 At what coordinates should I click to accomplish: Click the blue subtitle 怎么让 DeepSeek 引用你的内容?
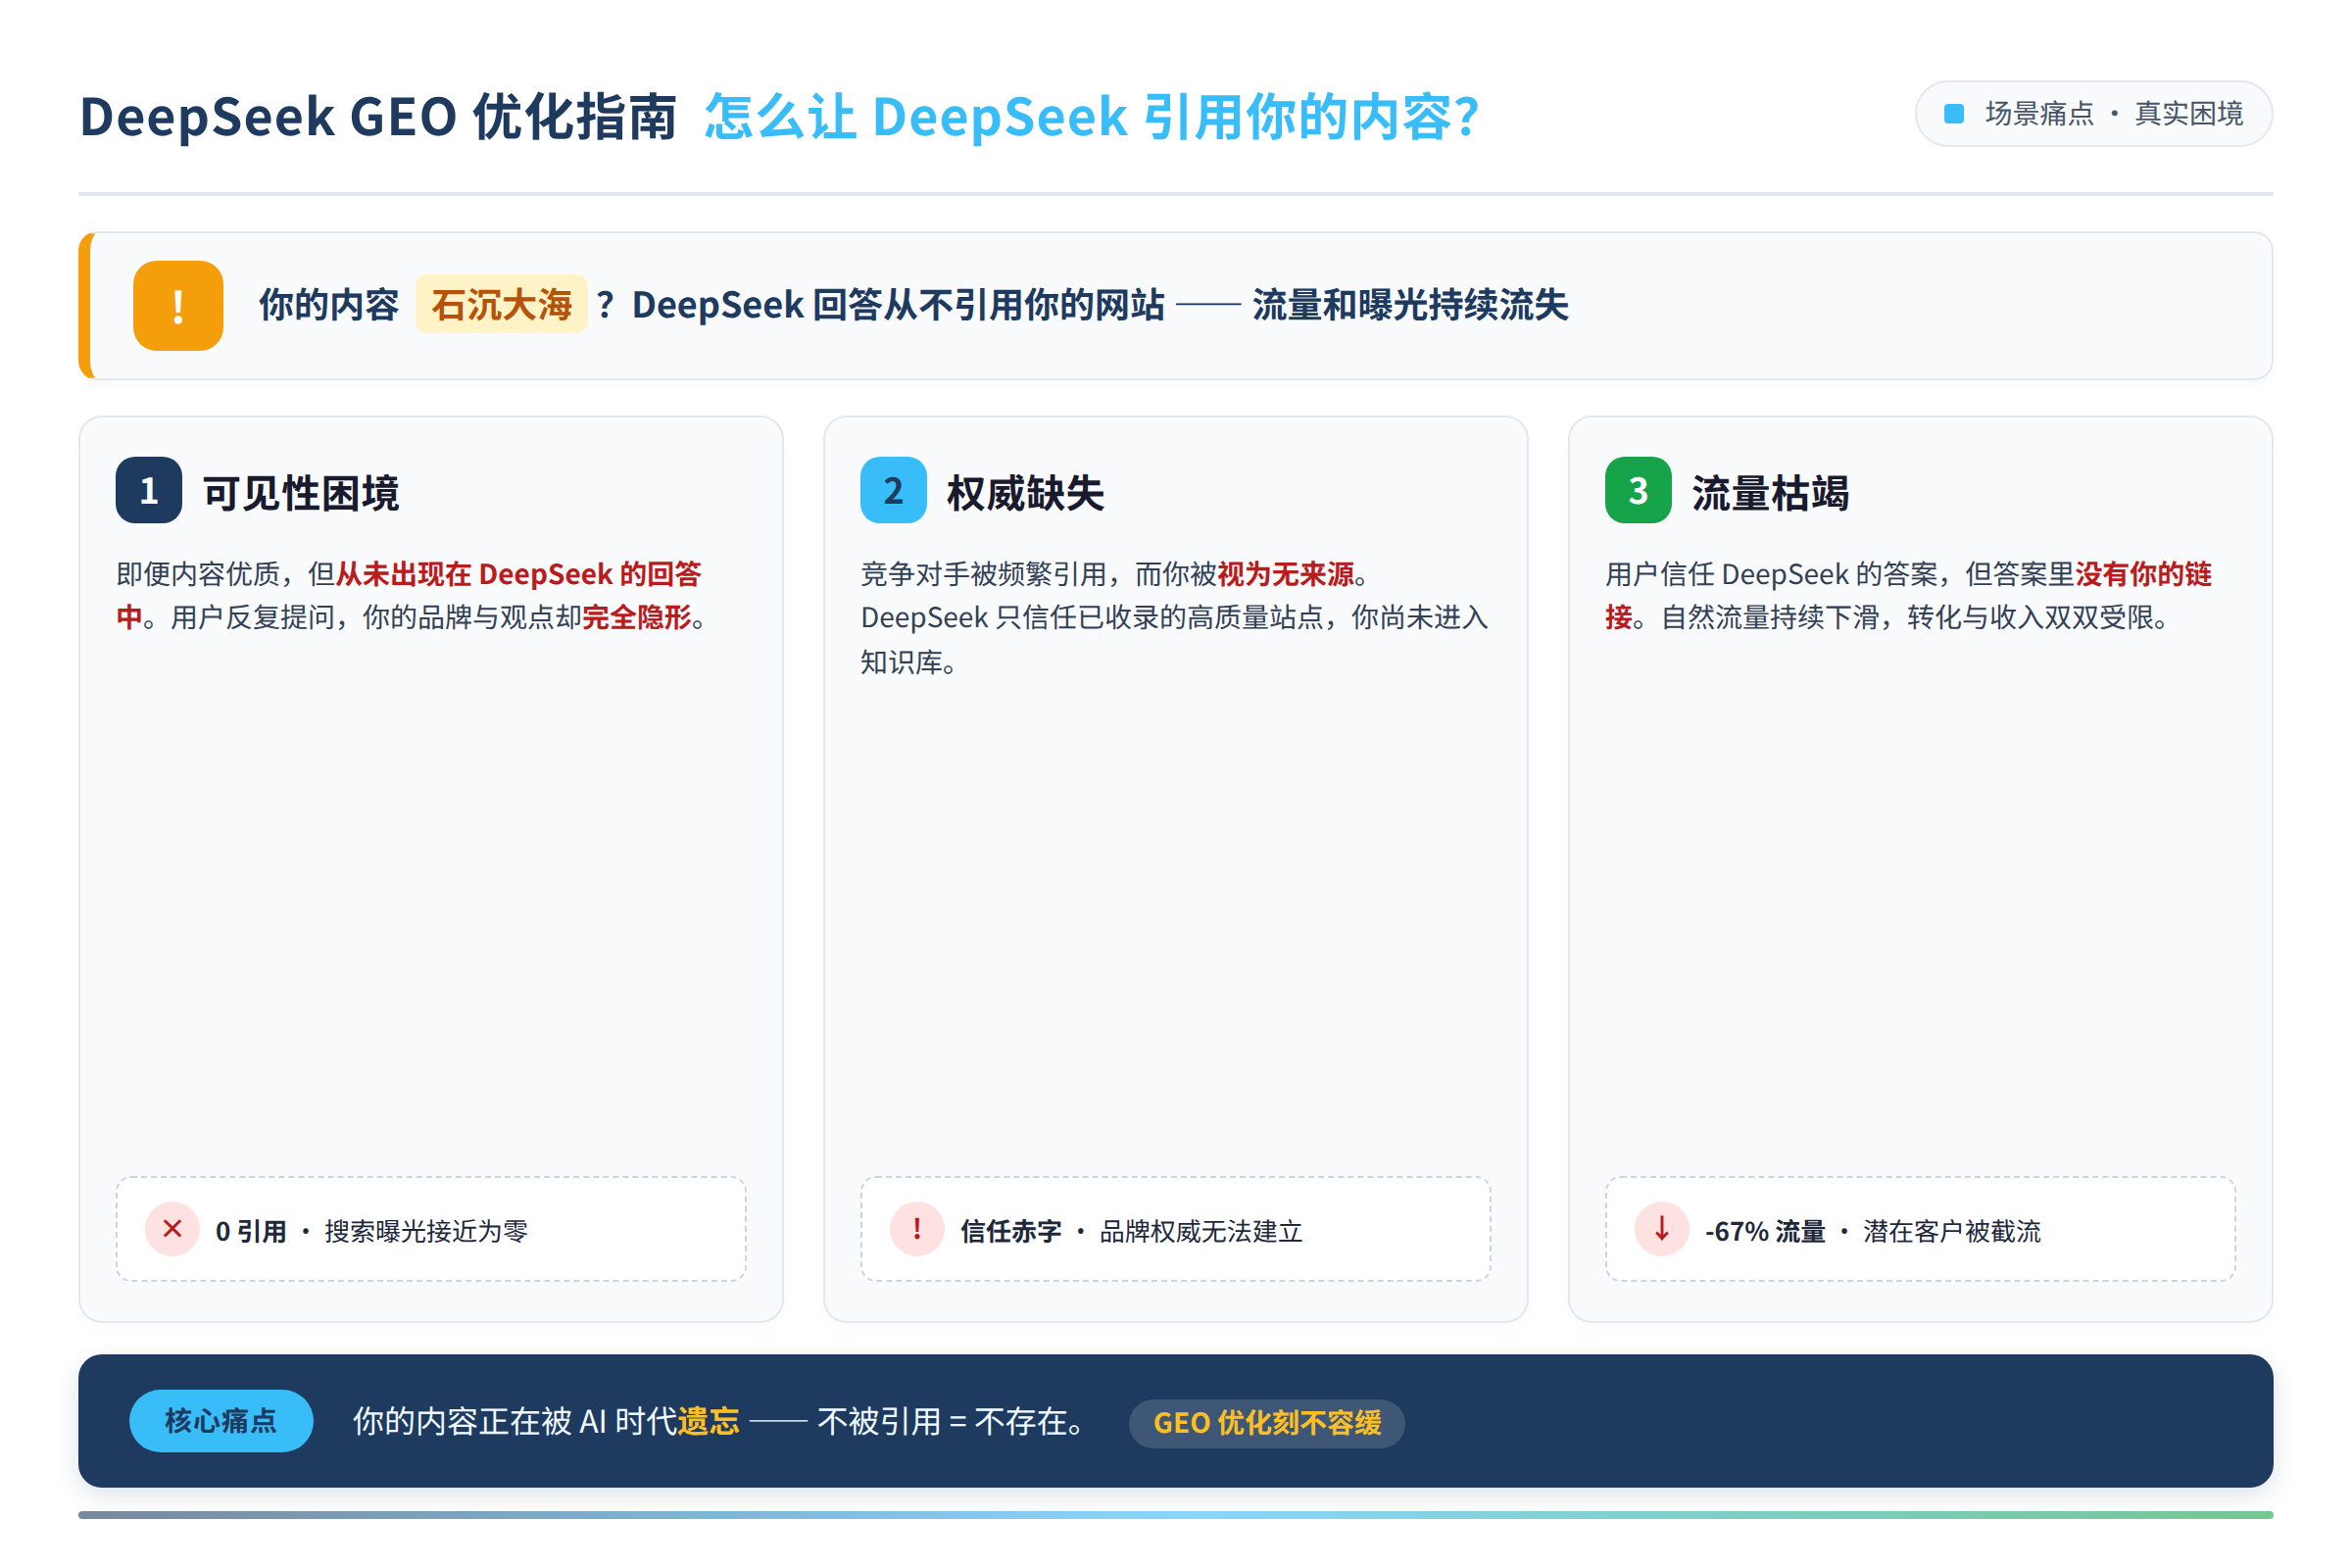1091,116
